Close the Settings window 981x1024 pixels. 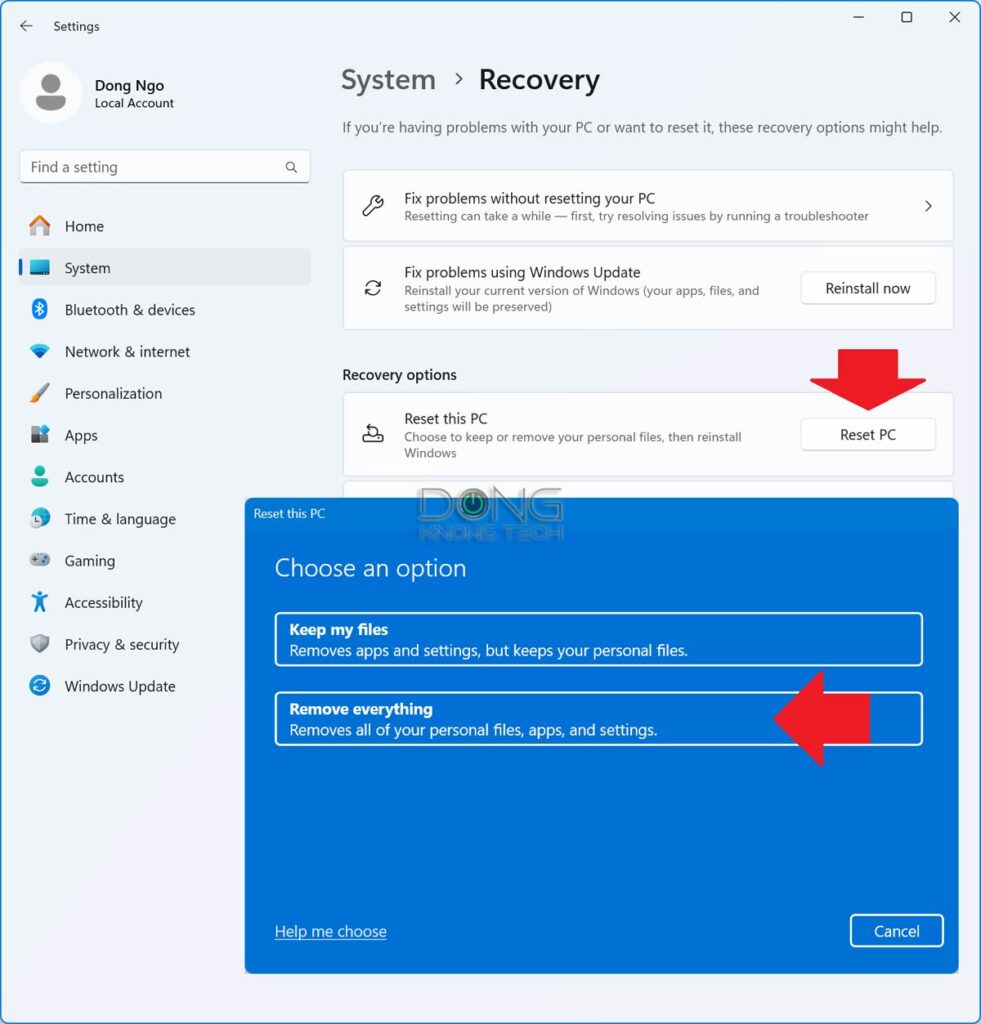point(954,18)
